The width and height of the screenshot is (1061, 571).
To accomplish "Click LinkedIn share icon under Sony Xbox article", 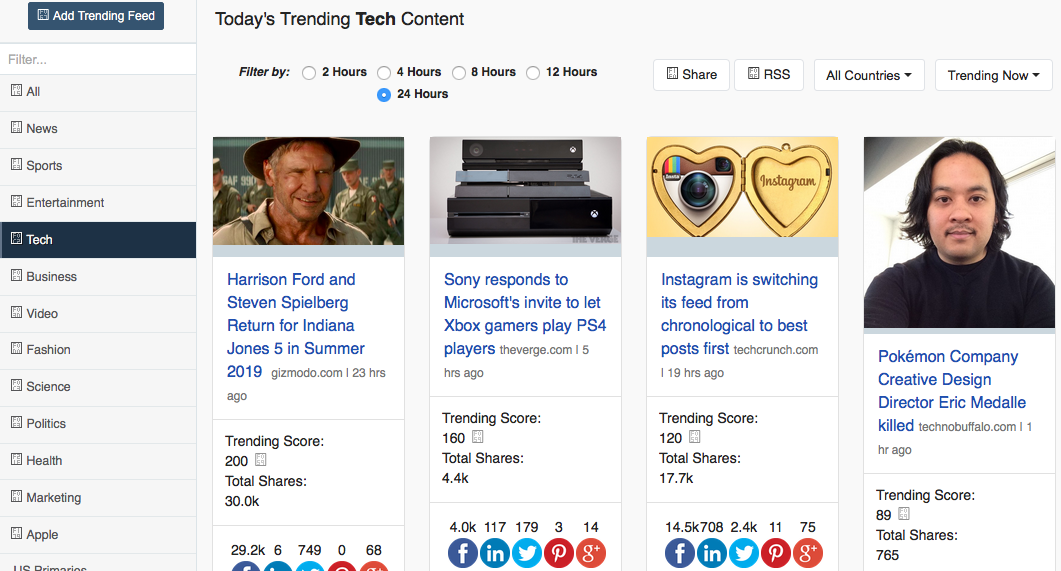I will click(x=495, y=553).
